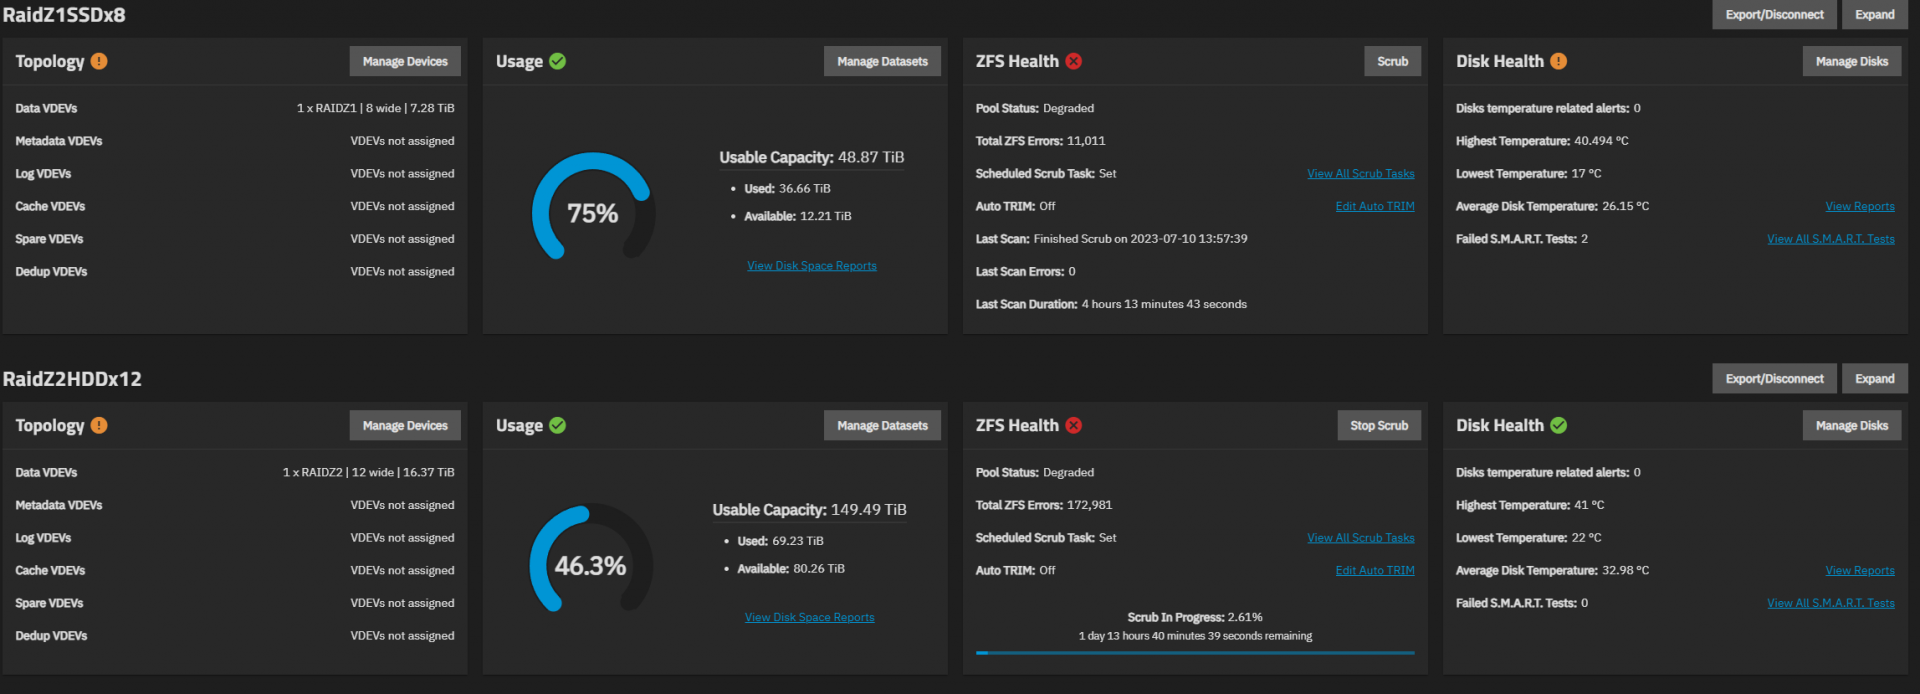The height and width of the screenshot is (694, 1920).
Task: Expand the RaidZ1SSDx8 pool
Action: tap(1874, 15)
